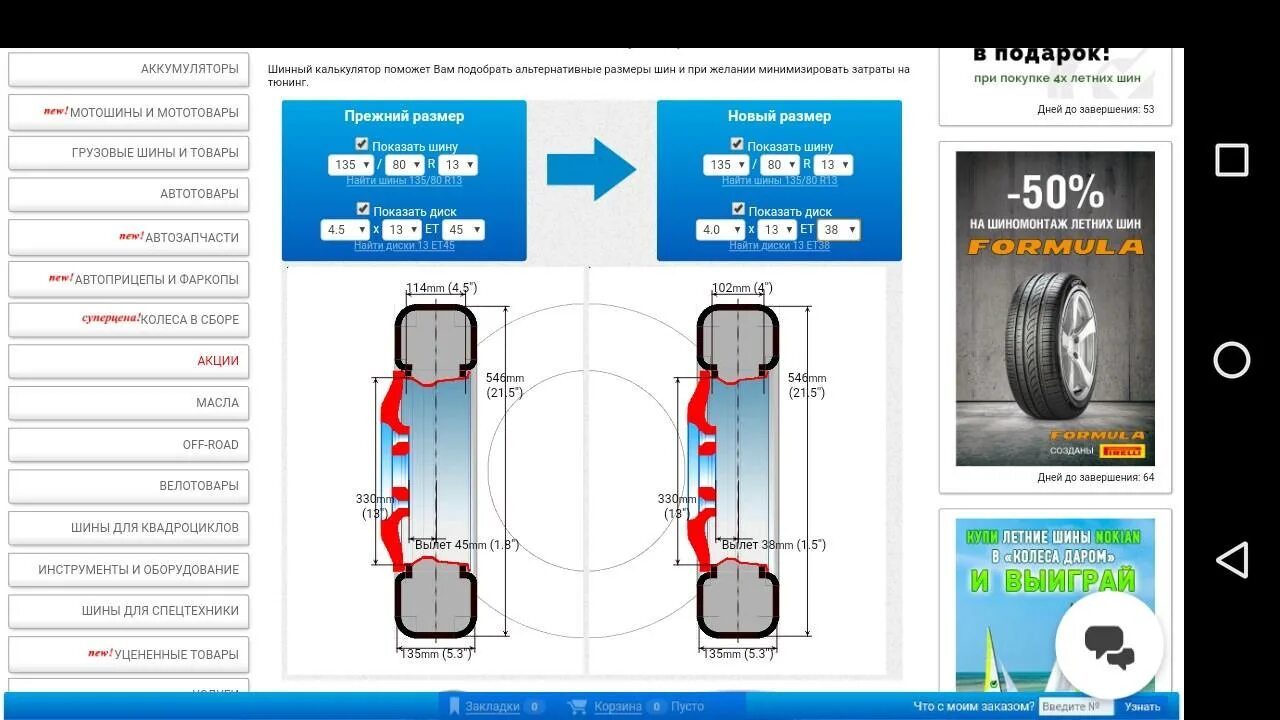Open new disc ET dropdown 38
Image resolution: width=1280 pixels, height=720 pixels.
click(x=838, y=230)
